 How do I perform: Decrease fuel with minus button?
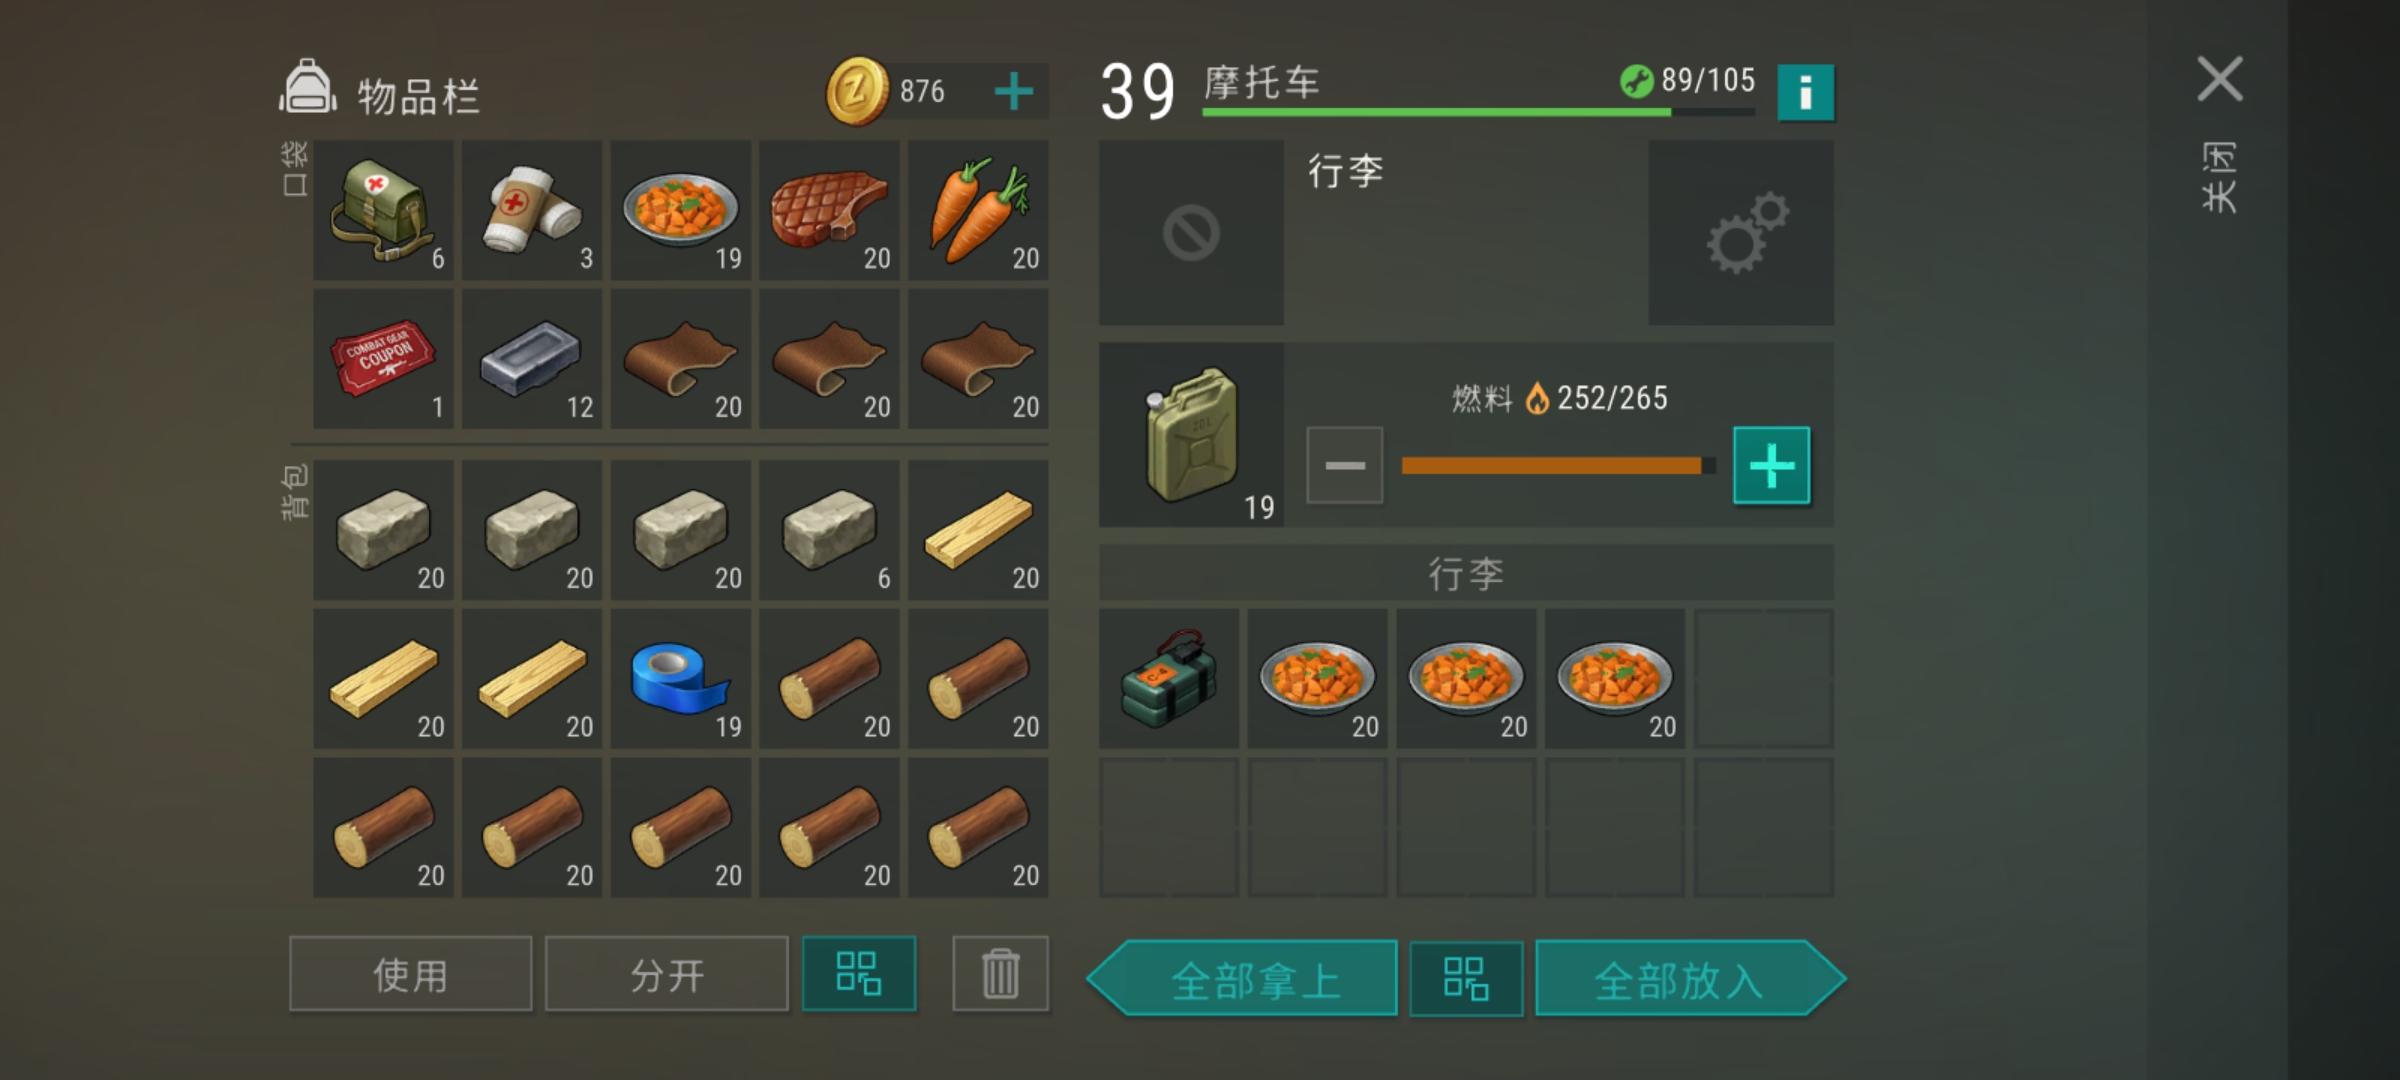[1345, 466]
